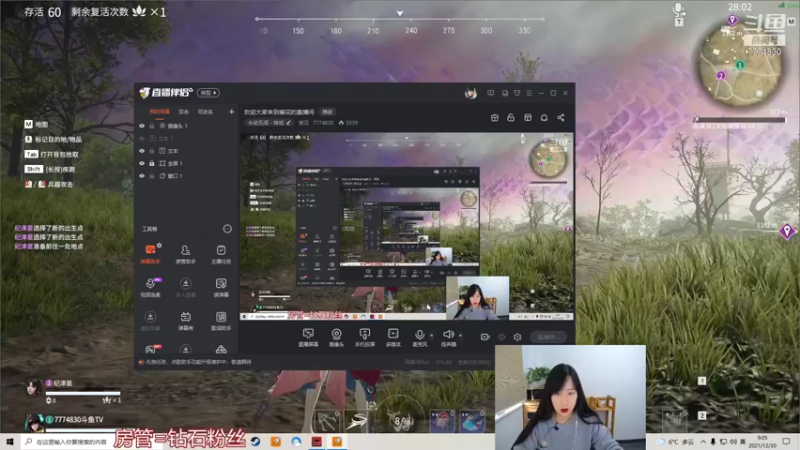Expand system tray hidden icons arrow

click(x=703, y=441)
